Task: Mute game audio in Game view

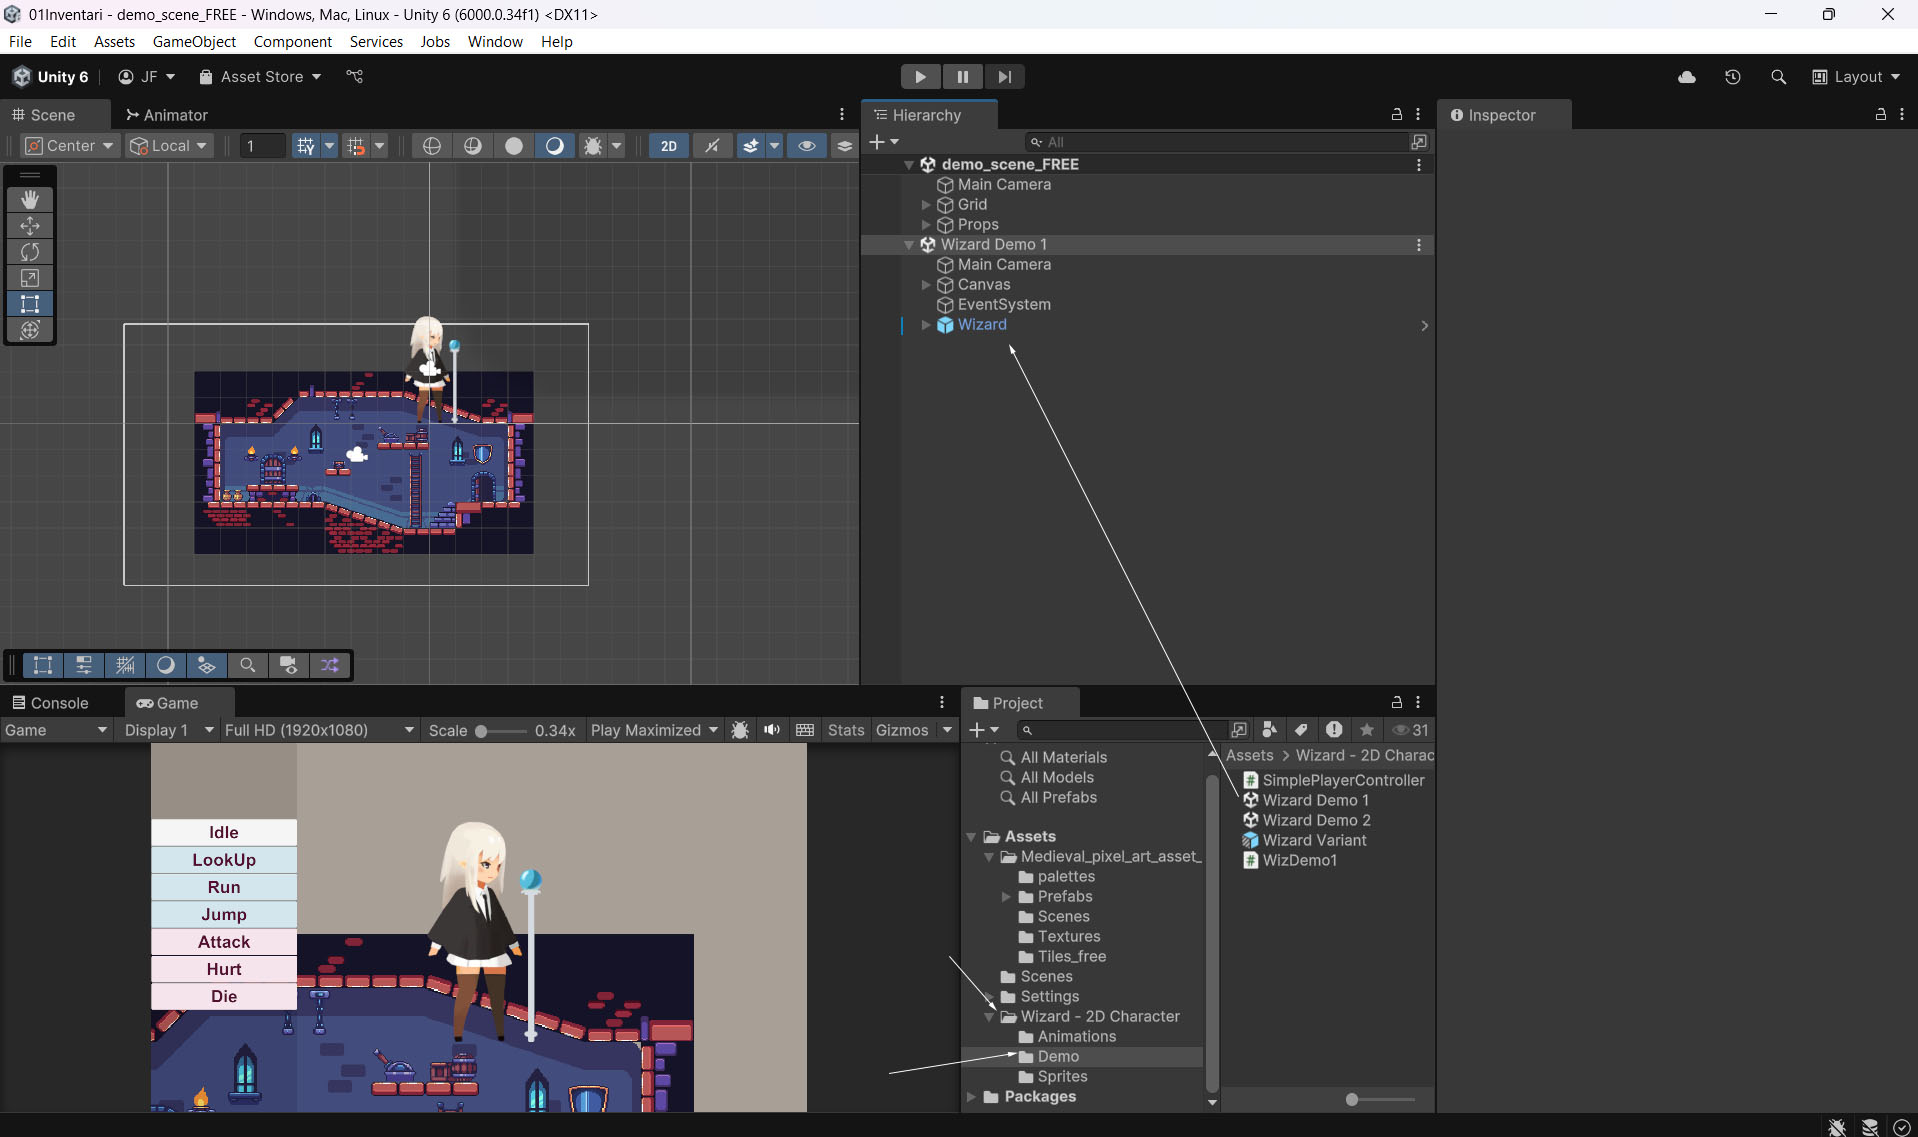Action: tap(772, 730)
